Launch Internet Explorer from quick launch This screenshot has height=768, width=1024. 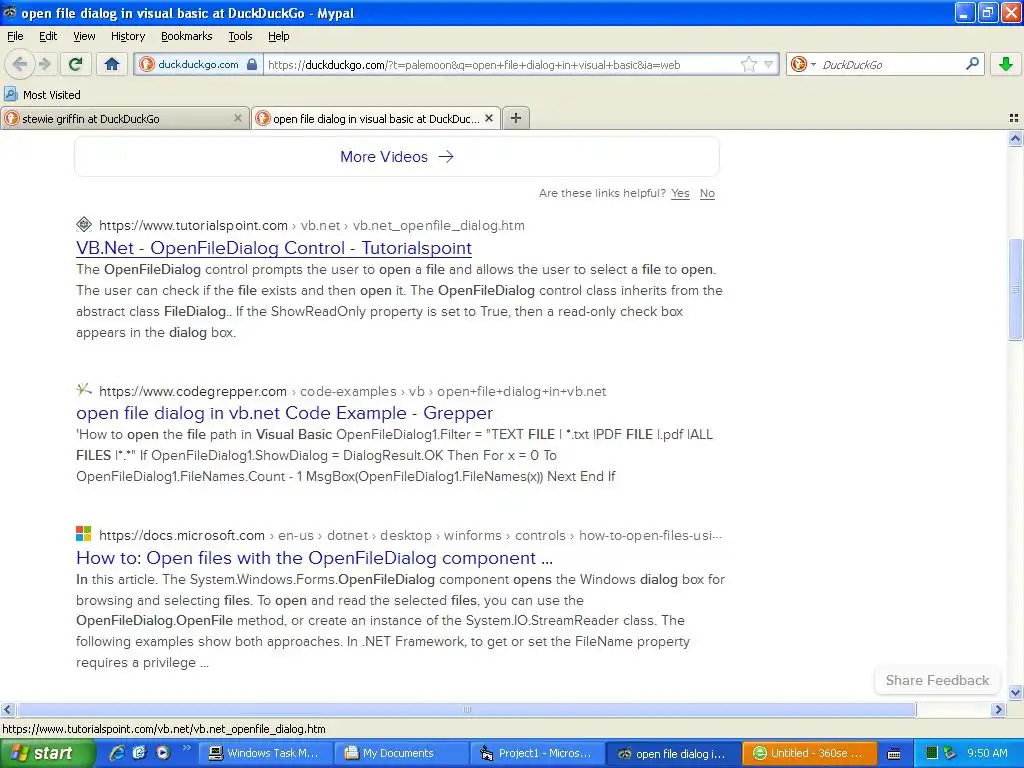pyautogui.click(x=117, y=753)
